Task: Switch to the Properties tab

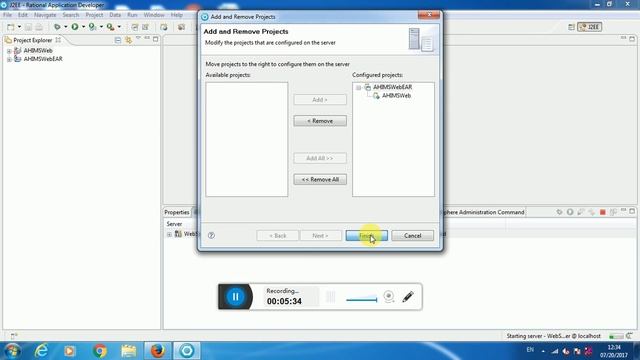Action: coord(177,212)
